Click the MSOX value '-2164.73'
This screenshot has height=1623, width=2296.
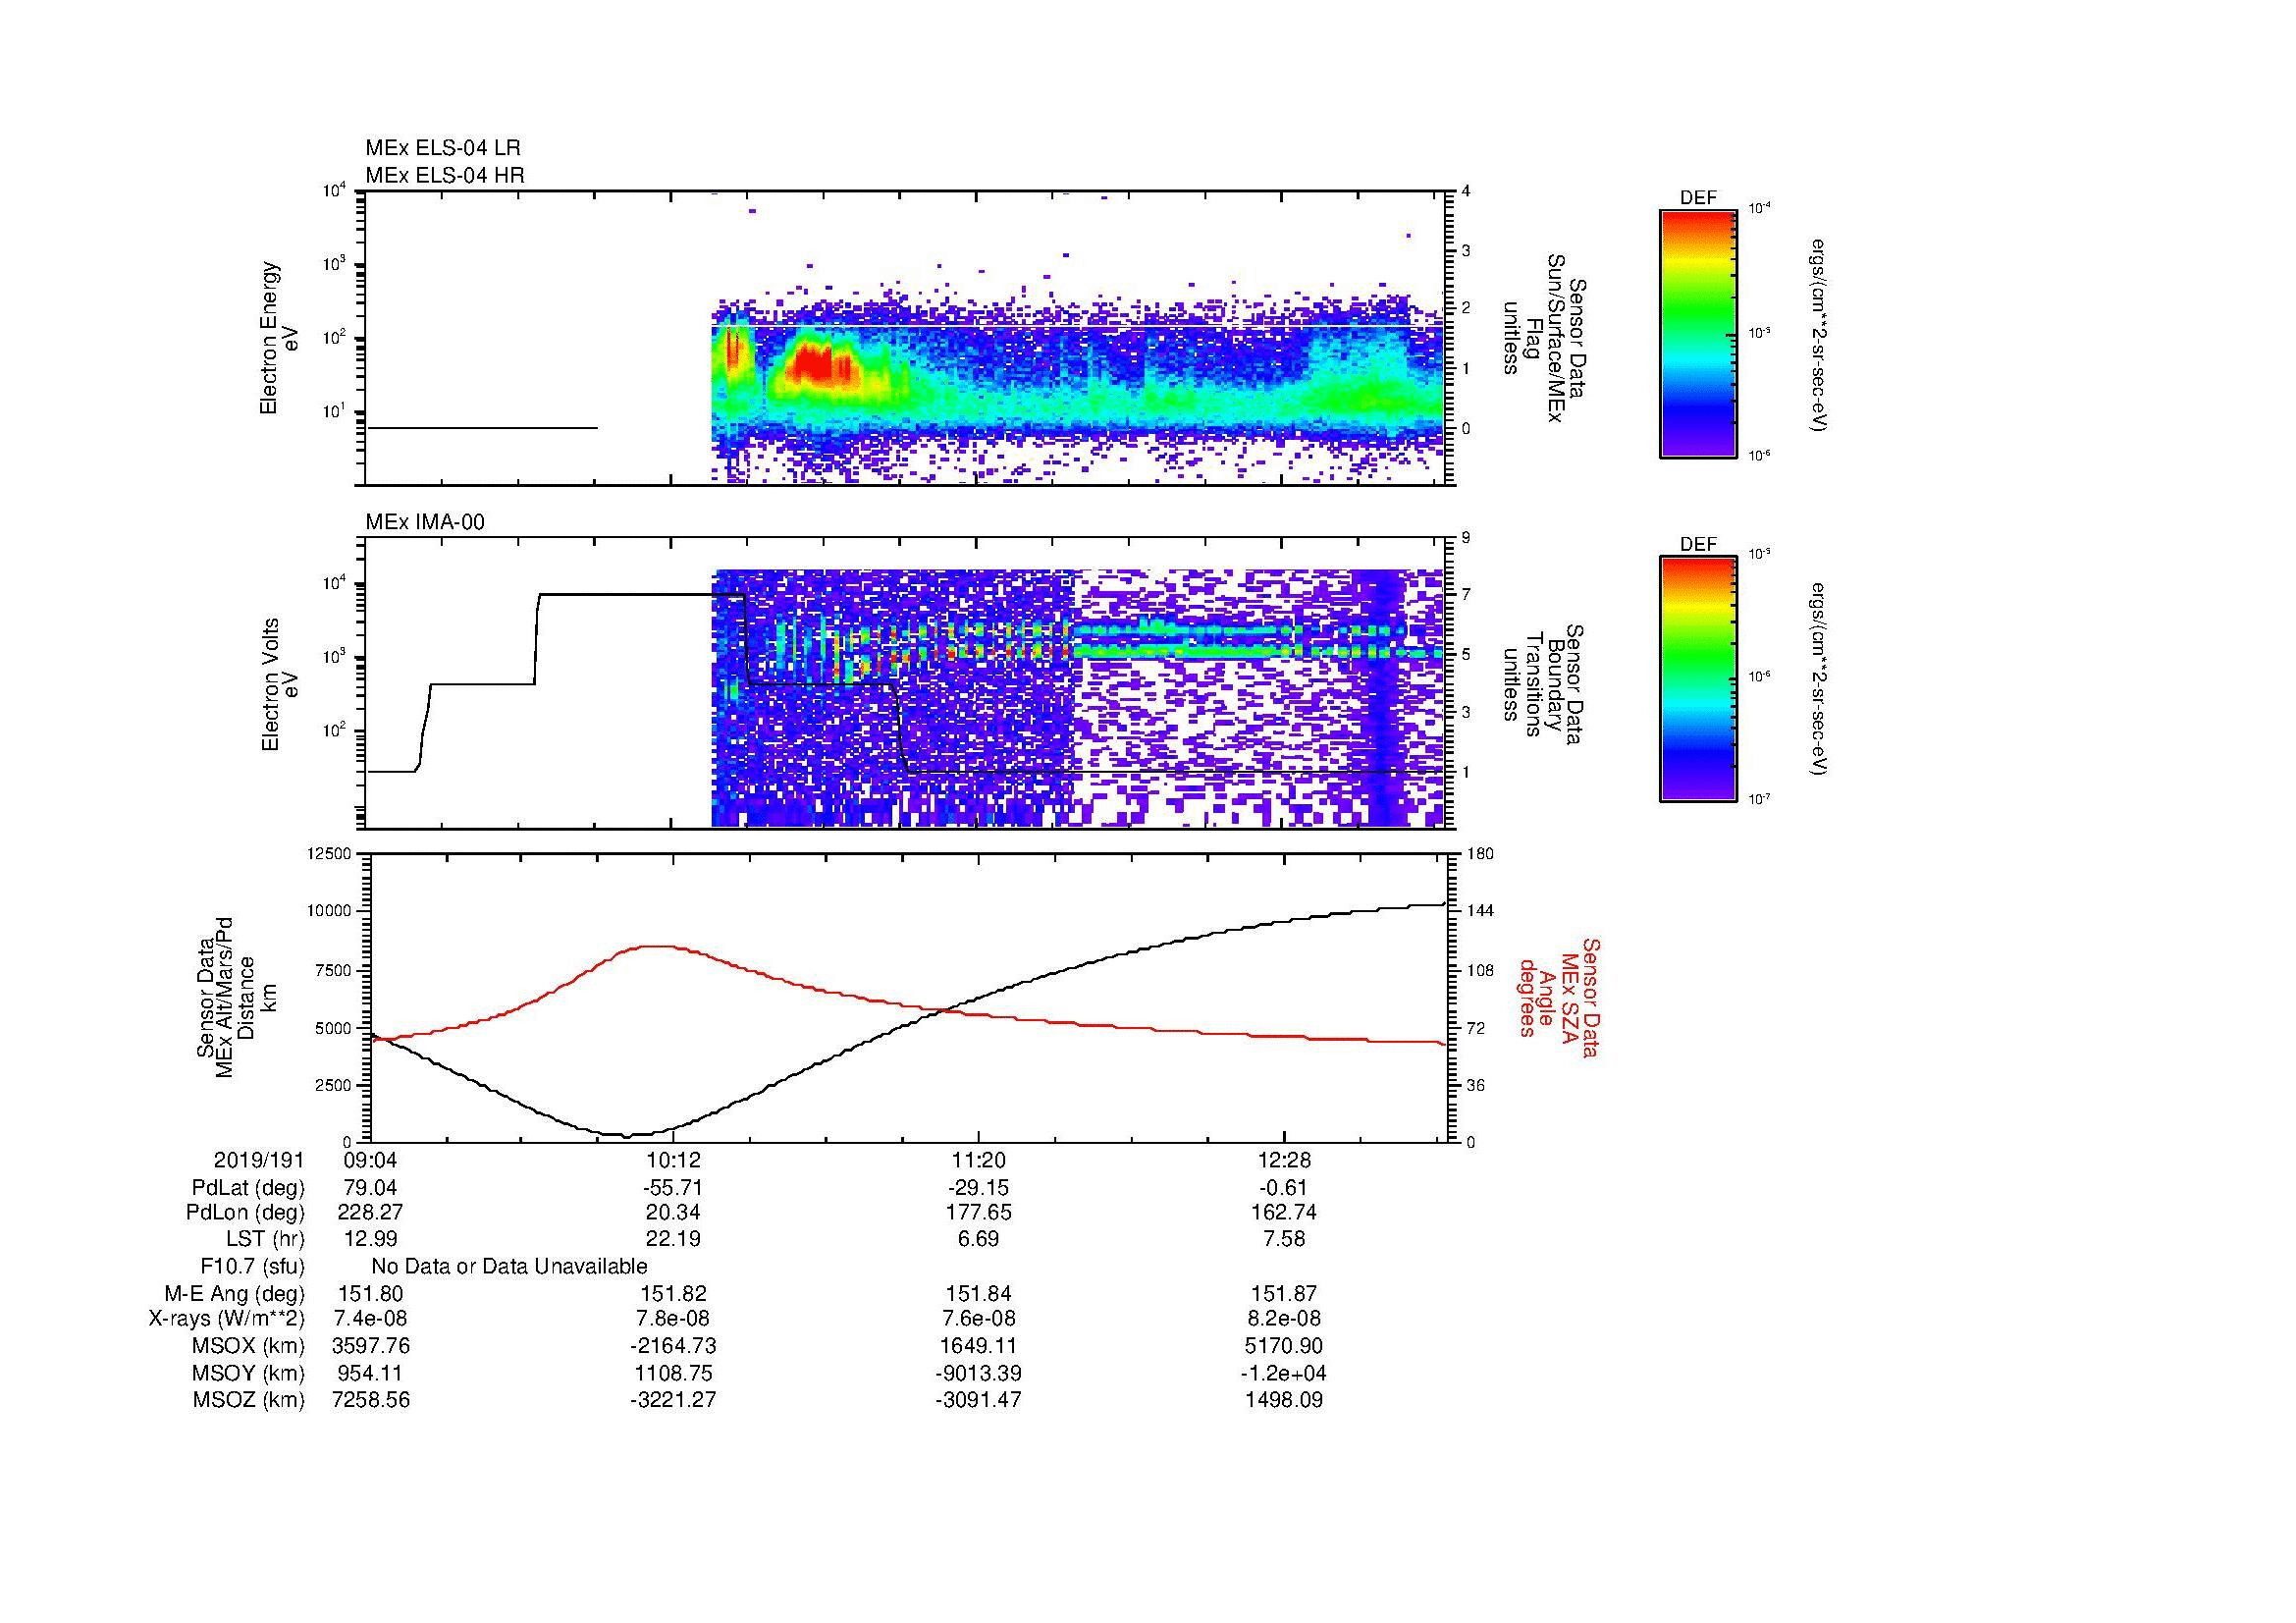673,1347
